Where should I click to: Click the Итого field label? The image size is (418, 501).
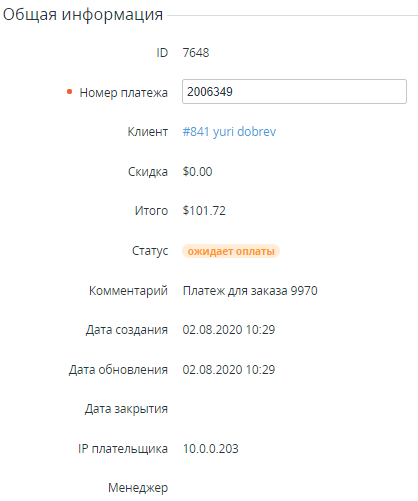pyautogui.click(x=151, y=211)
